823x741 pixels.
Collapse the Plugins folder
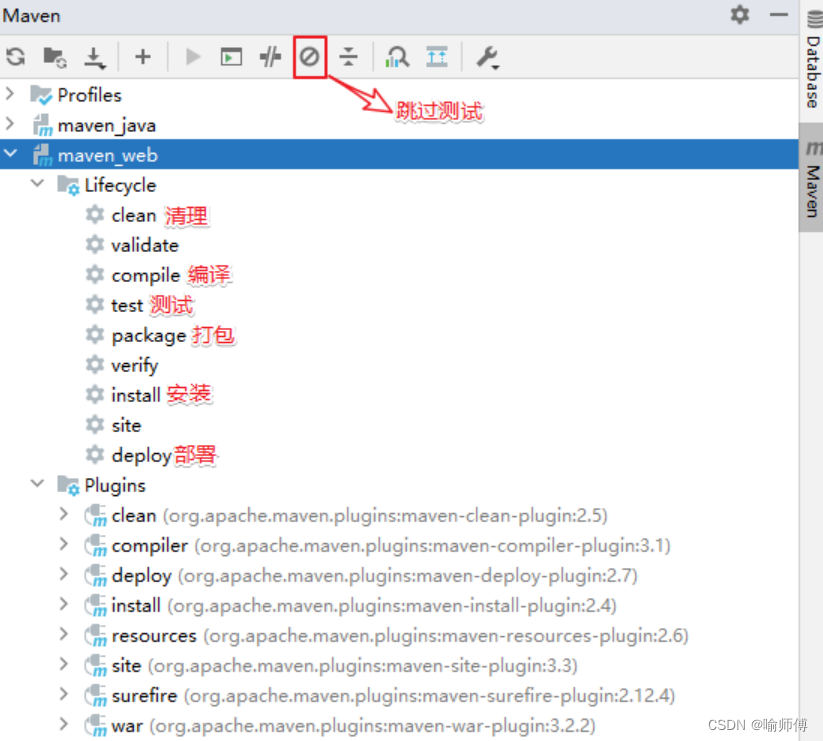[x=37, y=483]
